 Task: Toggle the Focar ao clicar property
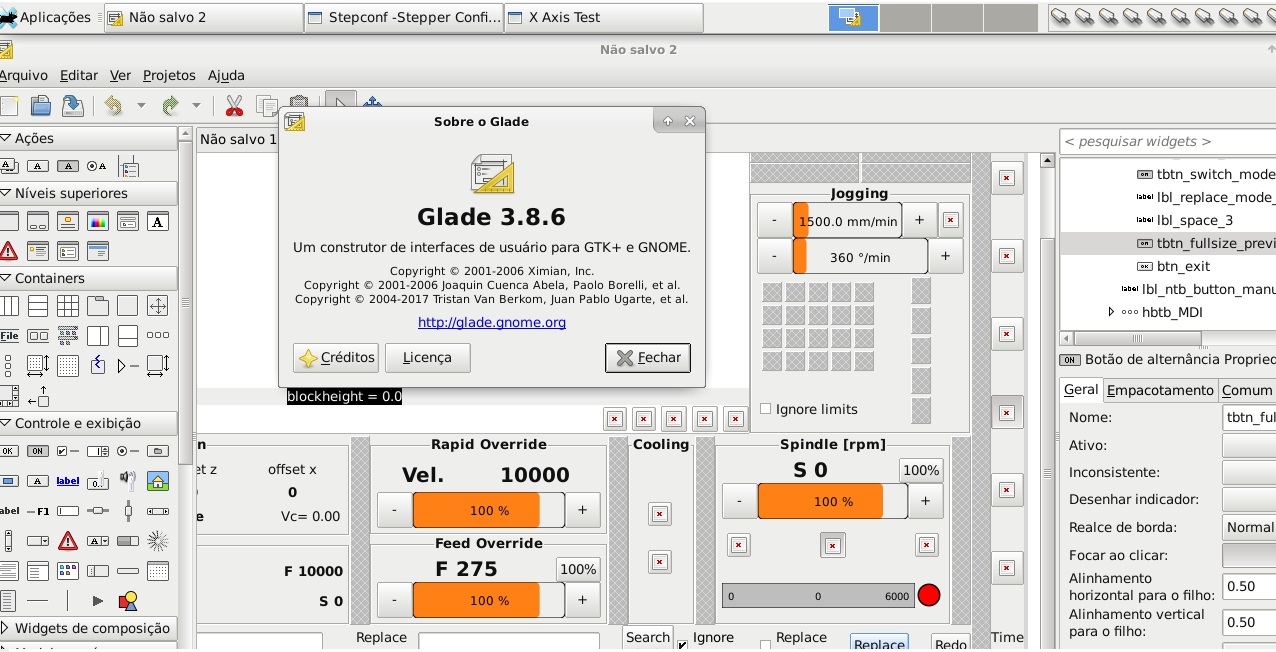(x=1249, y=555)
